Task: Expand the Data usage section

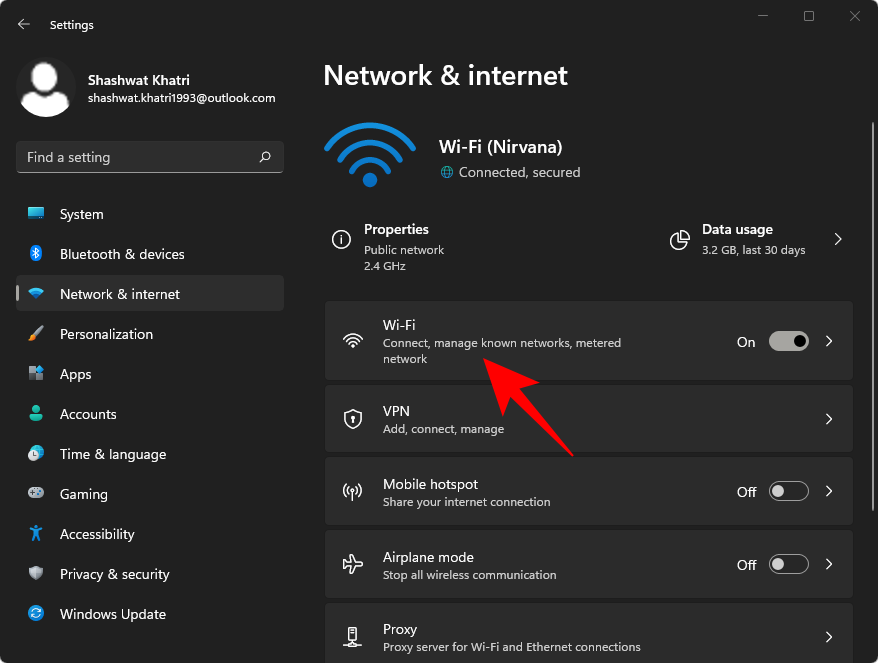Action: [x=838, y=239]
